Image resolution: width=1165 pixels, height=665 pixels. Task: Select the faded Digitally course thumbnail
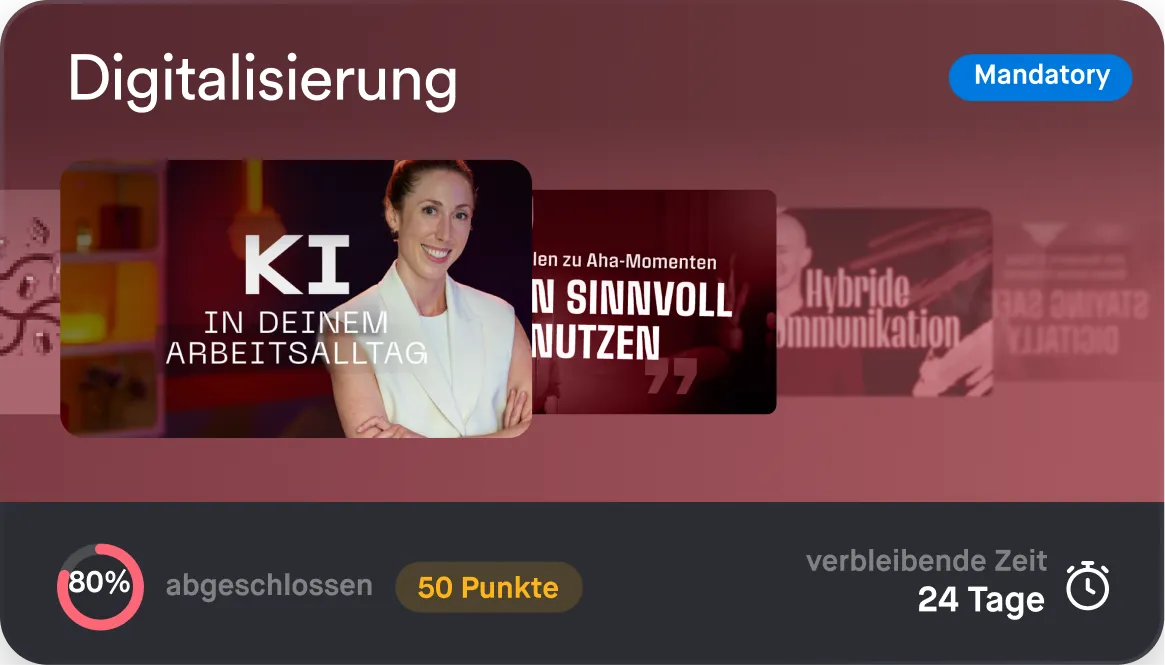coord(1077,302)
